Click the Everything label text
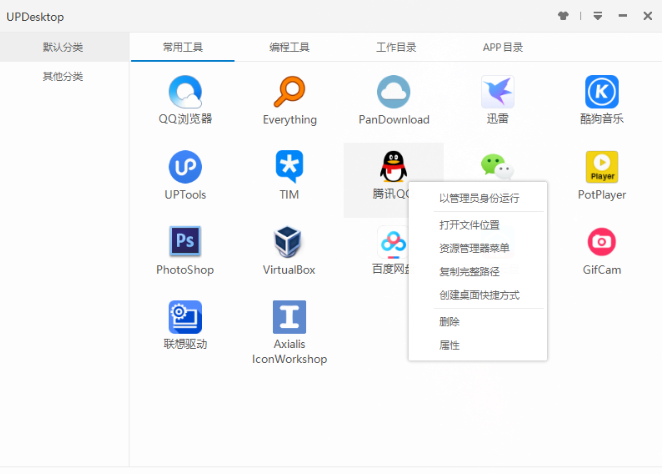The height and width of the screenshot is (474, 662). 290,120
